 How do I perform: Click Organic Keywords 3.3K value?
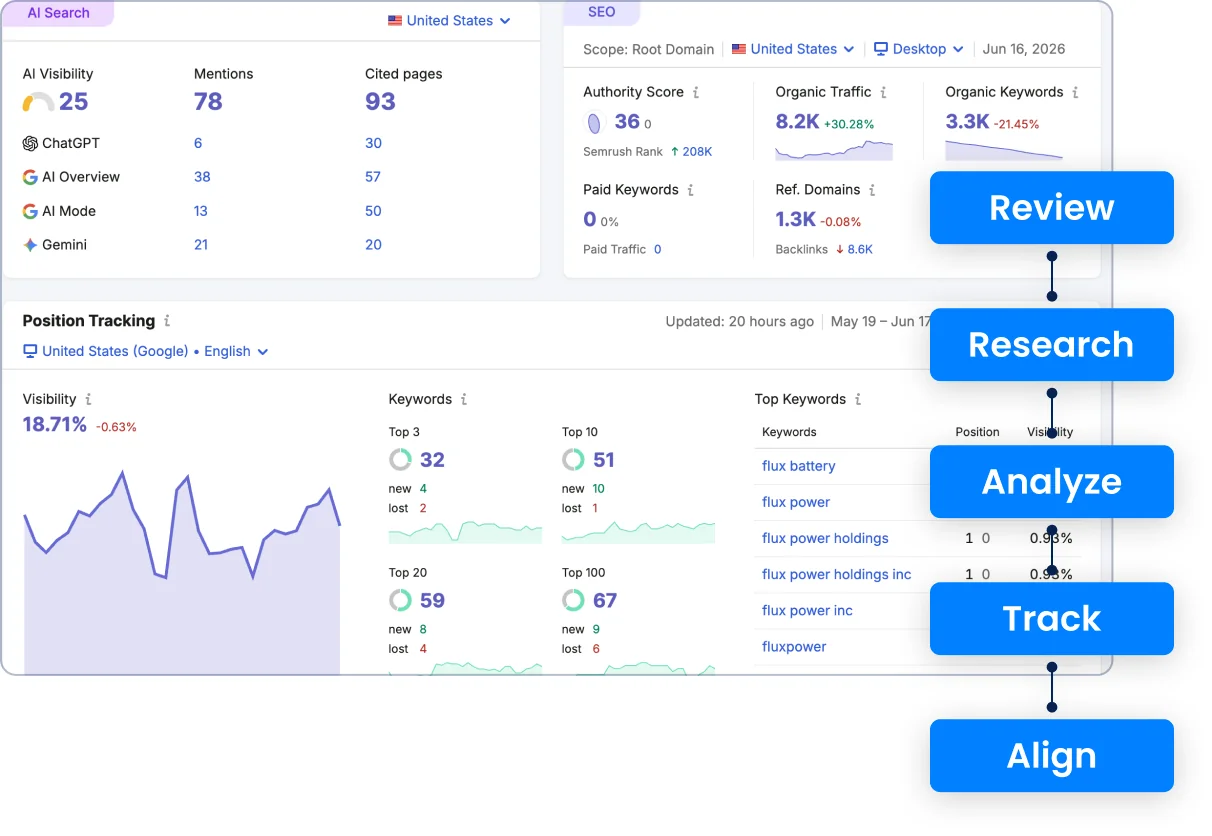tap(967, 122)
